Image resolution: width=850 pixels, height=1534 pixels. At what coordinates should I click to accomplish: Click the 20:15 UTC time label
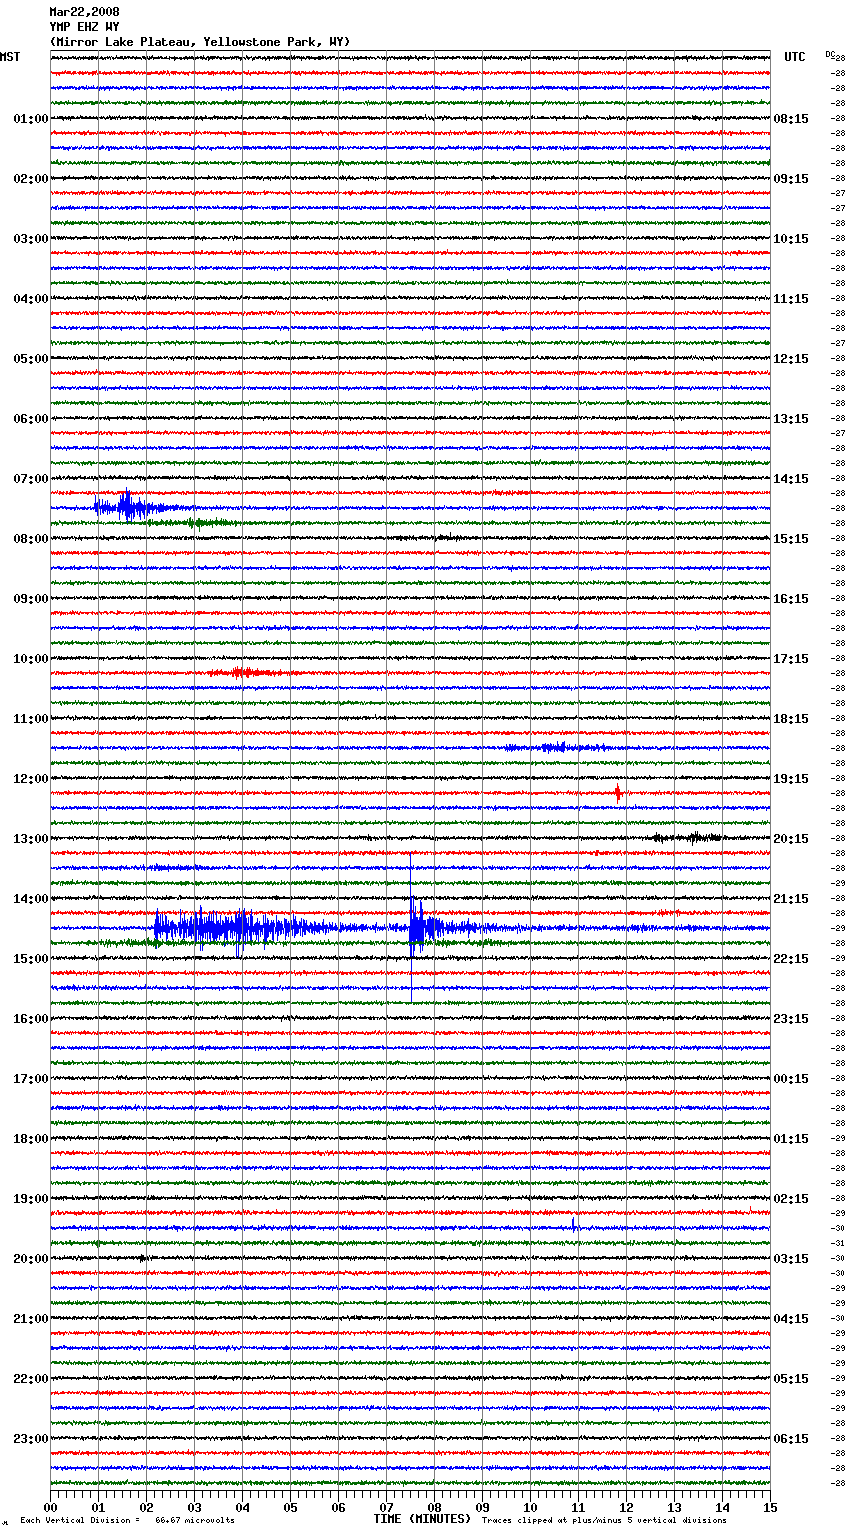tap(791, 839)
